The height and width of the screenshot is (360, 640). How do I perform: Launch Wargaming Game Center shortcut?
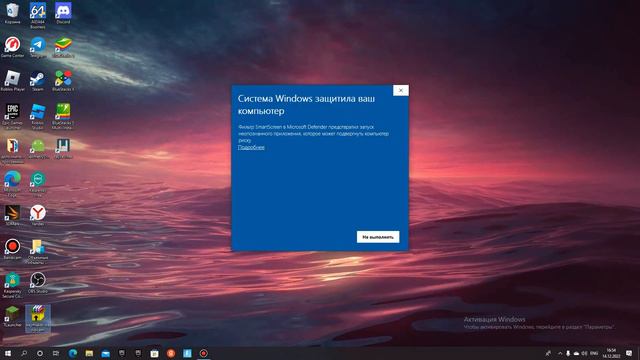[12, 47]
